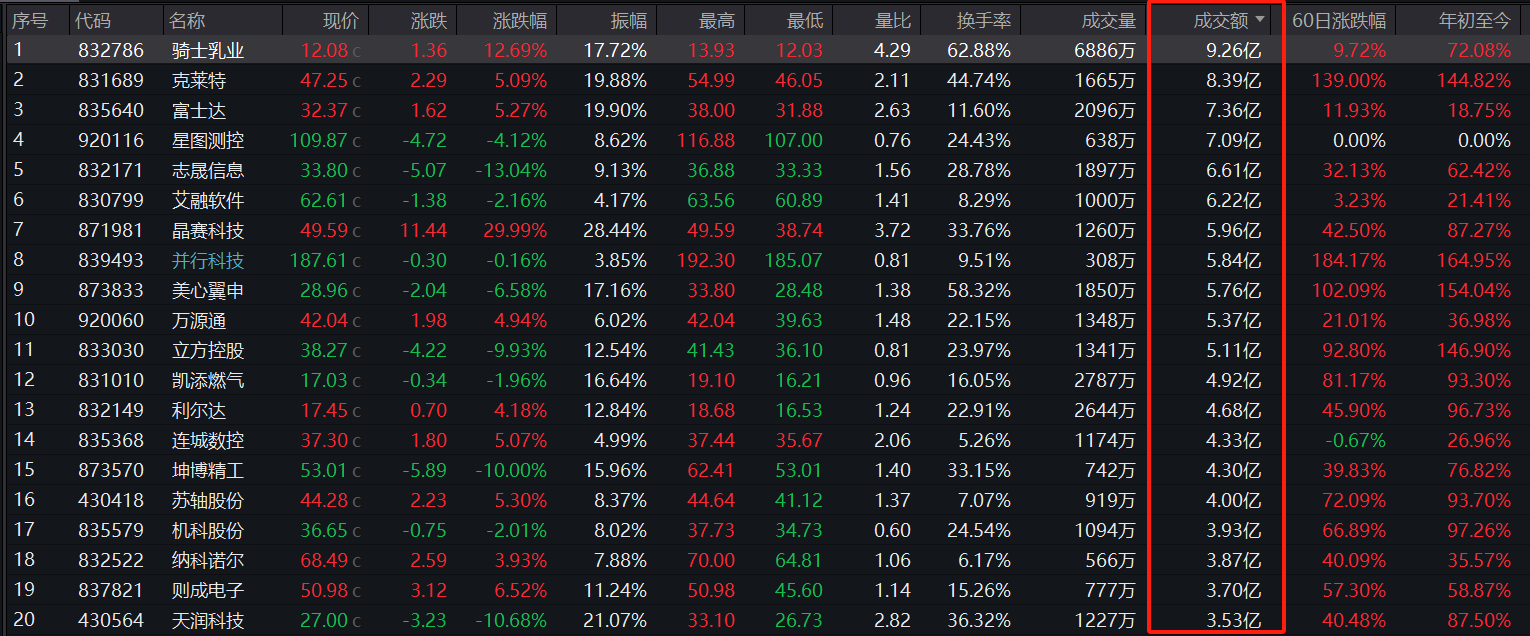Image resolution: width=1530 pixels, height=636 pixels.
Task: Click stock code 831689
Action: click(x=111, y=80)
